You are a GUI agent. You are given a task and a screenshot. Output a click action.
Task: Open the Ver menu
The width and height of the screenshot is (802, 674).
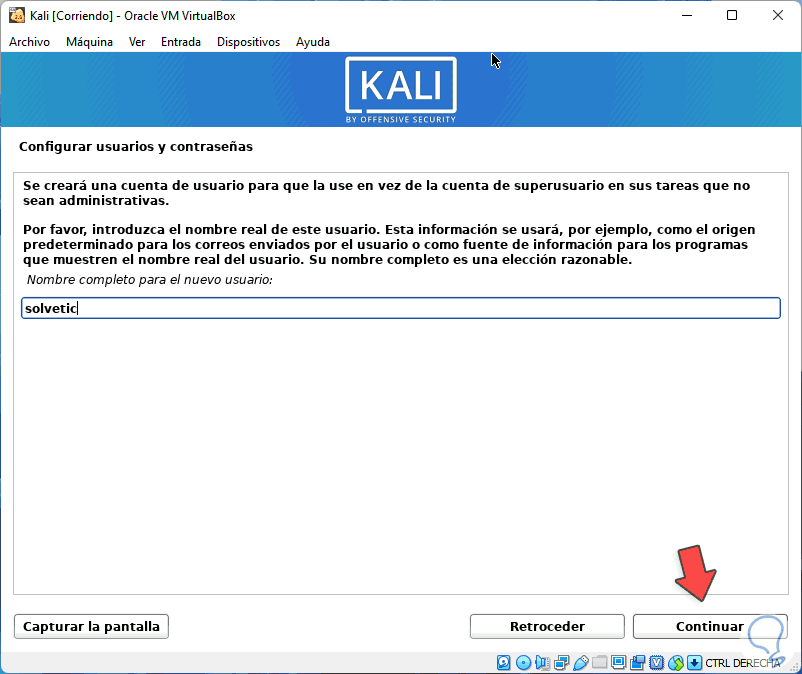point(137,42)
